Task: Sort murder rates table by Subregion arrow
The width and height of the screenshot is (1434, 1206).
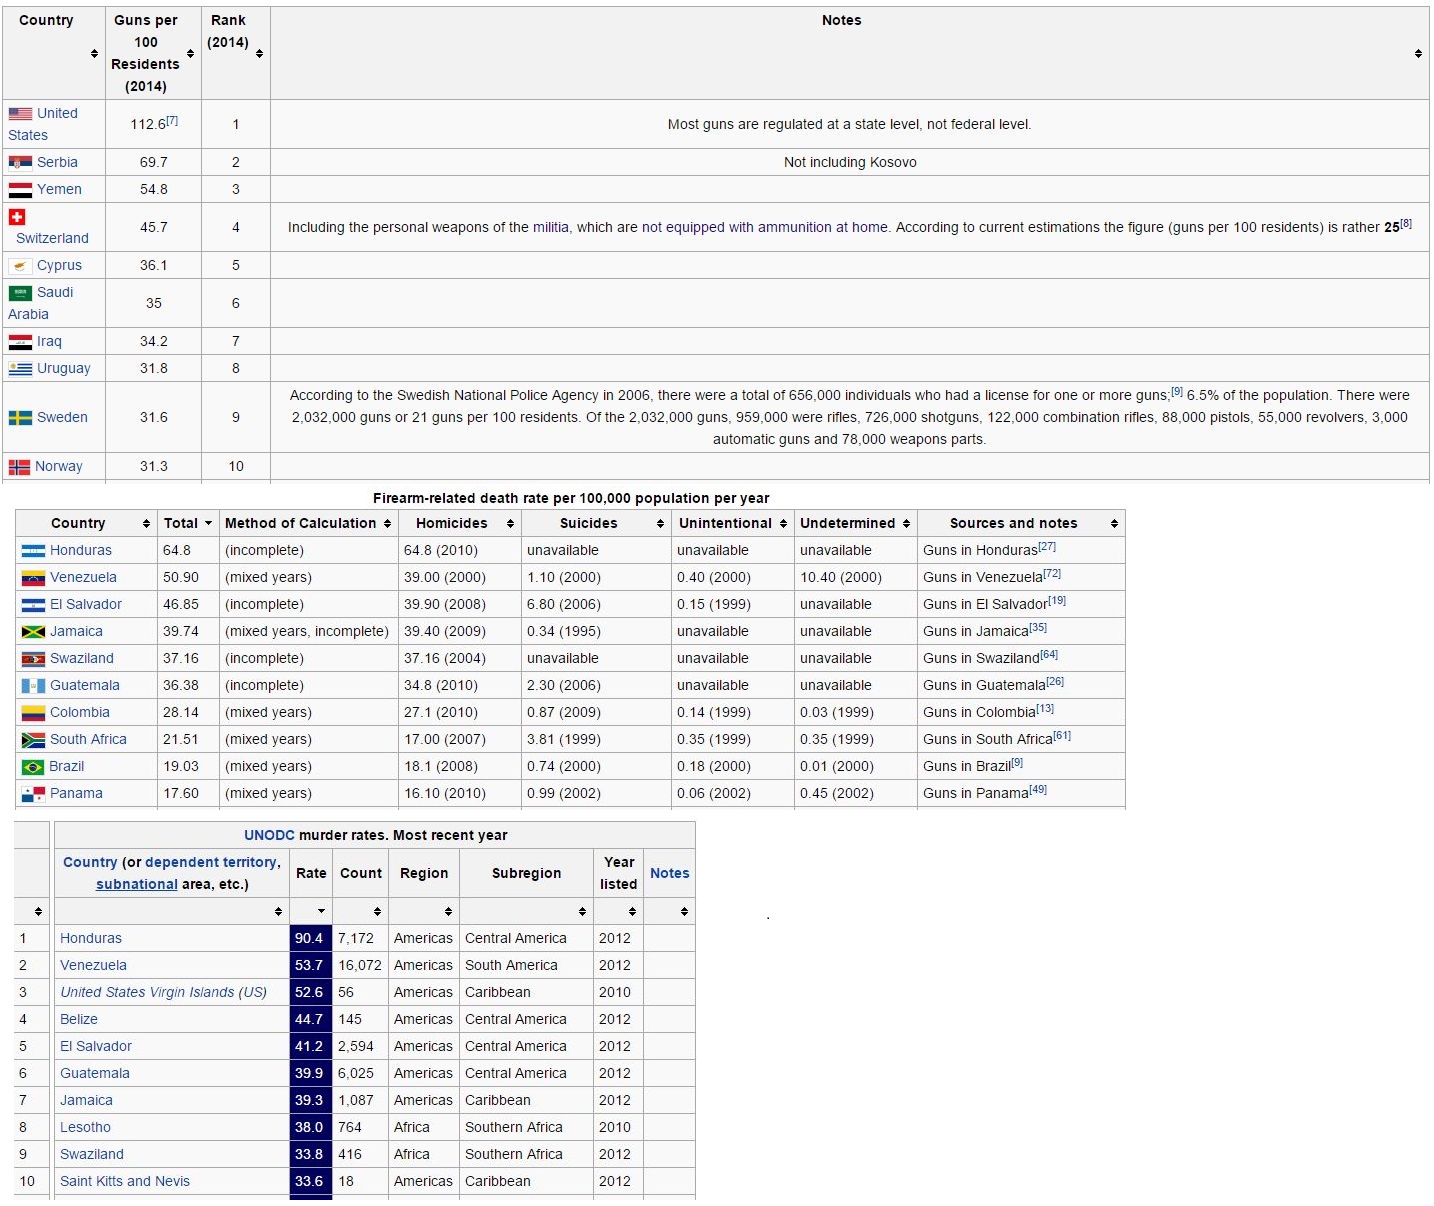Action: [x=582, y=911]
